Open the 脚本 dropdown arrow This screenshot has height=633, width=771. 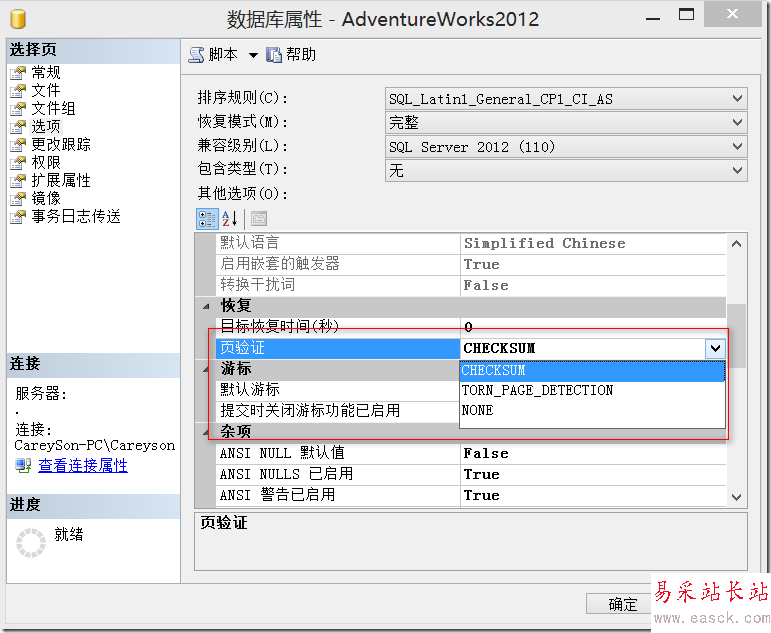(253, 55)
